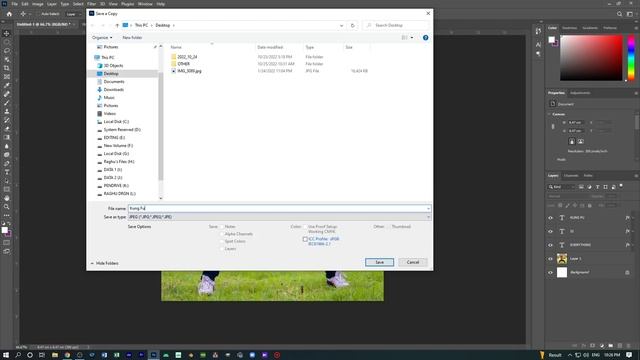Open the layer Kind filter dropdown
Viewport: 640px width, 360px height.
pos(561,187)
